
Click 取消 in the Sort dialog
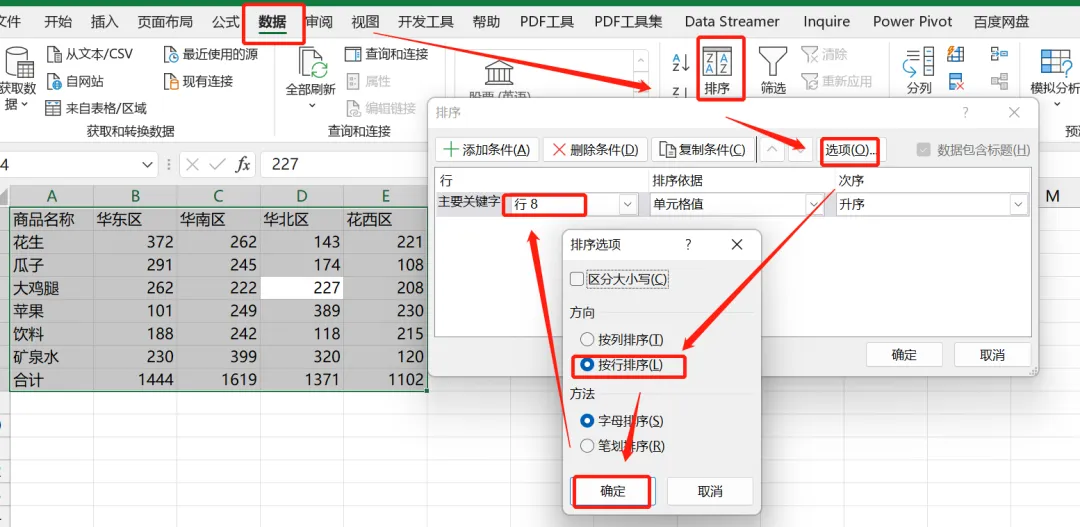(993, 355)
